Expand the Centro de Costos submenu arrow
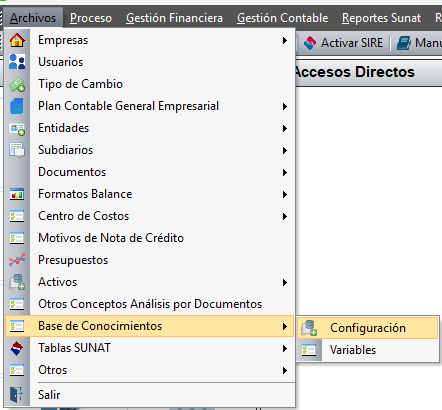The image size is (442, 410). pyautogui.click(x=285, y=216)
